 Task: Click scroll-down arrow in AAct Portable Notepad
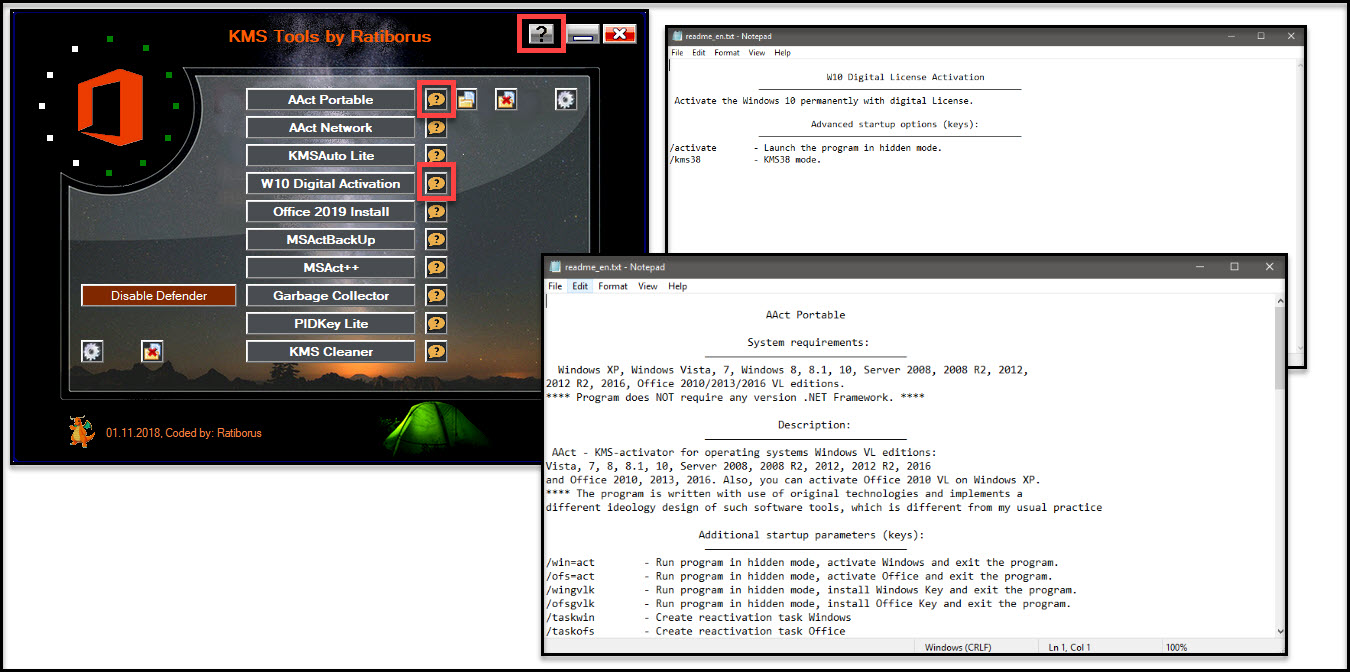pos(1278,631)
